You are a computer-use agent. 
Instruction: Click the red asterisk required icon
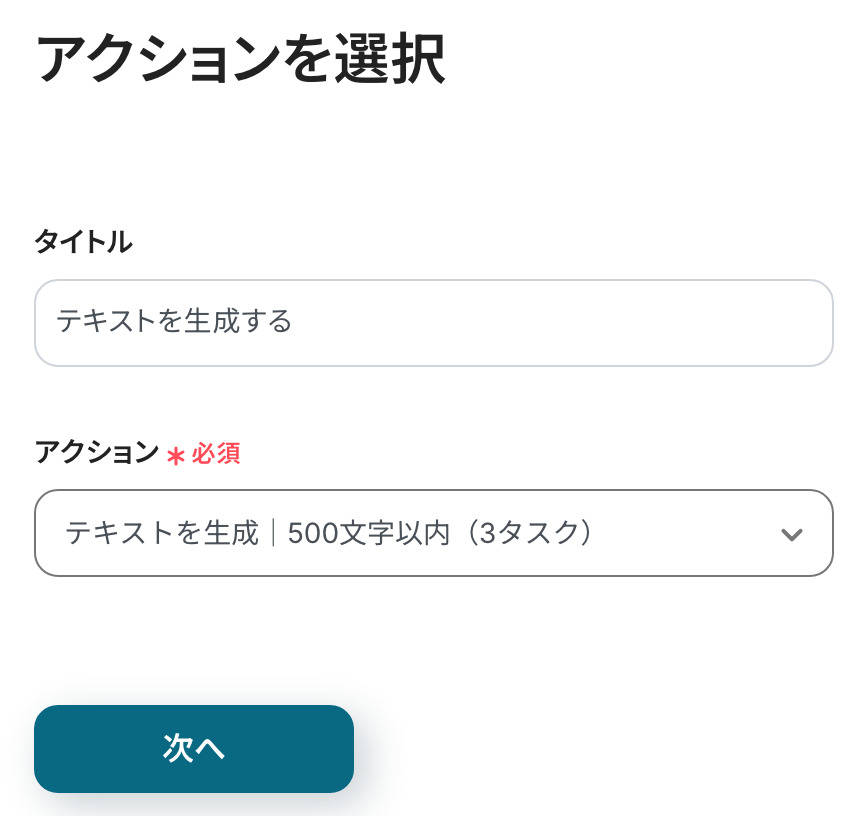176,456
